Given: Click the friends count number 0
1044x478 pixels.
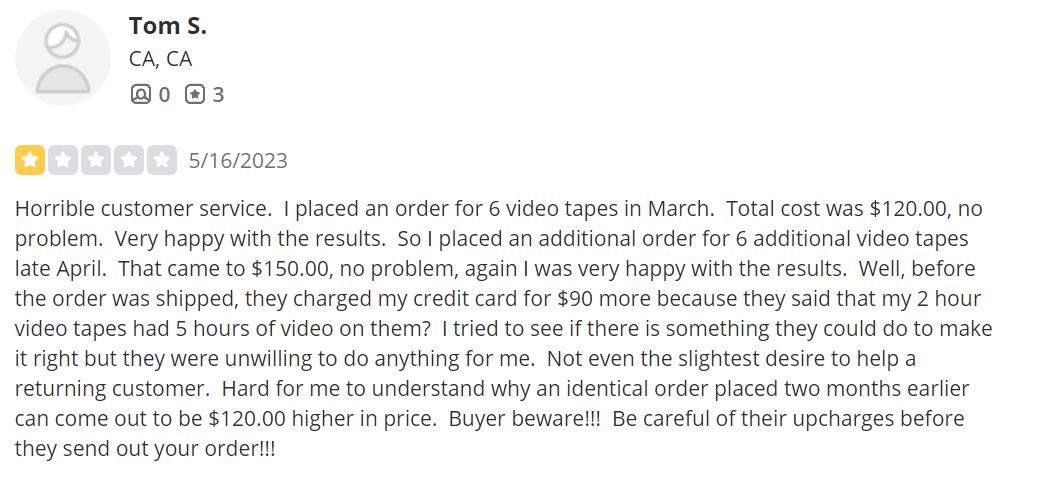Looking at the screenshot, I should pyautogui.click(x=164, y=95).
